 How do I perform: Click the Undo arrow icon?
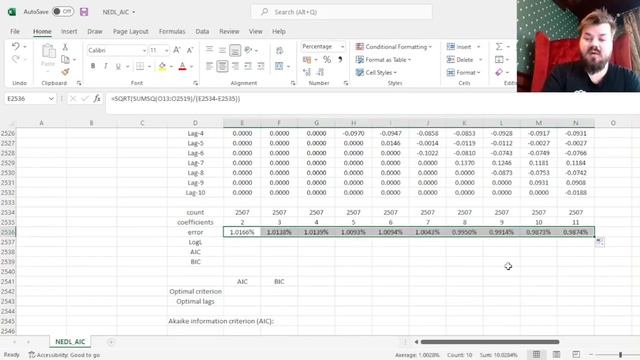tap(16, 46)
